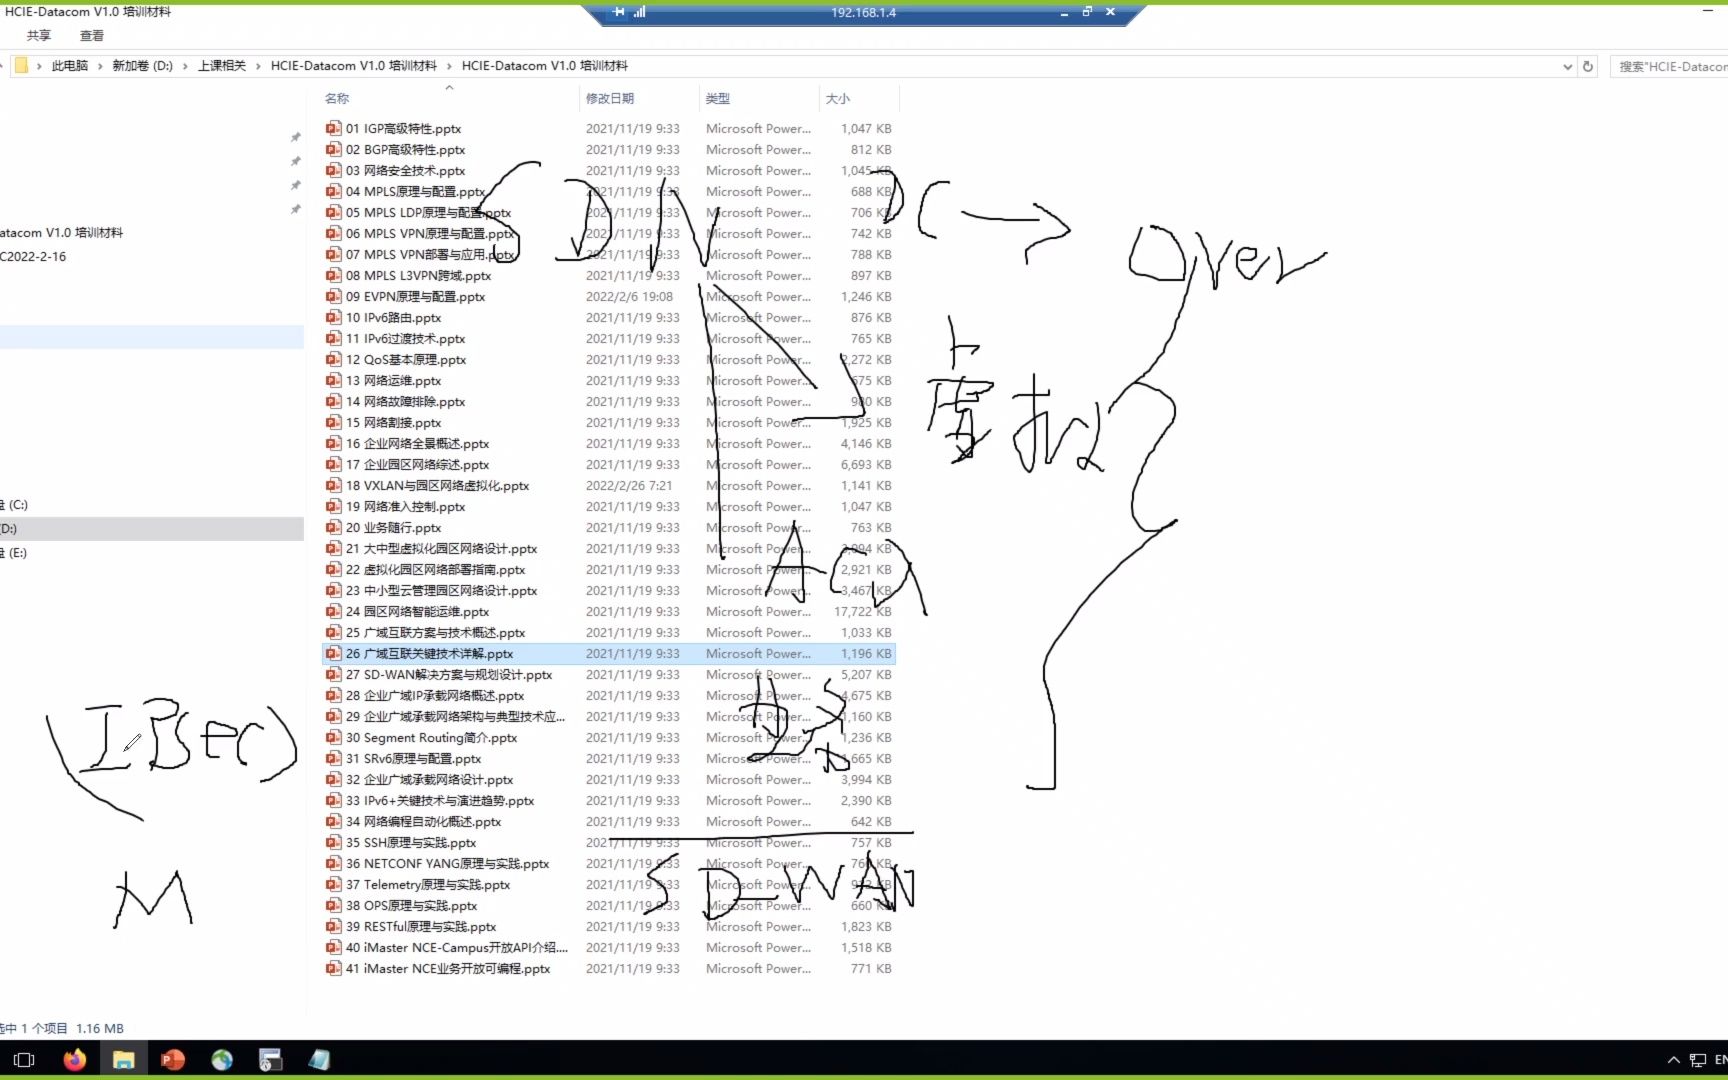Select file 36 NETCONF YANG原理与实践.pptx
Image resolution: width=1728 pixels, height=1080 pixels.
tap(447, 863)
